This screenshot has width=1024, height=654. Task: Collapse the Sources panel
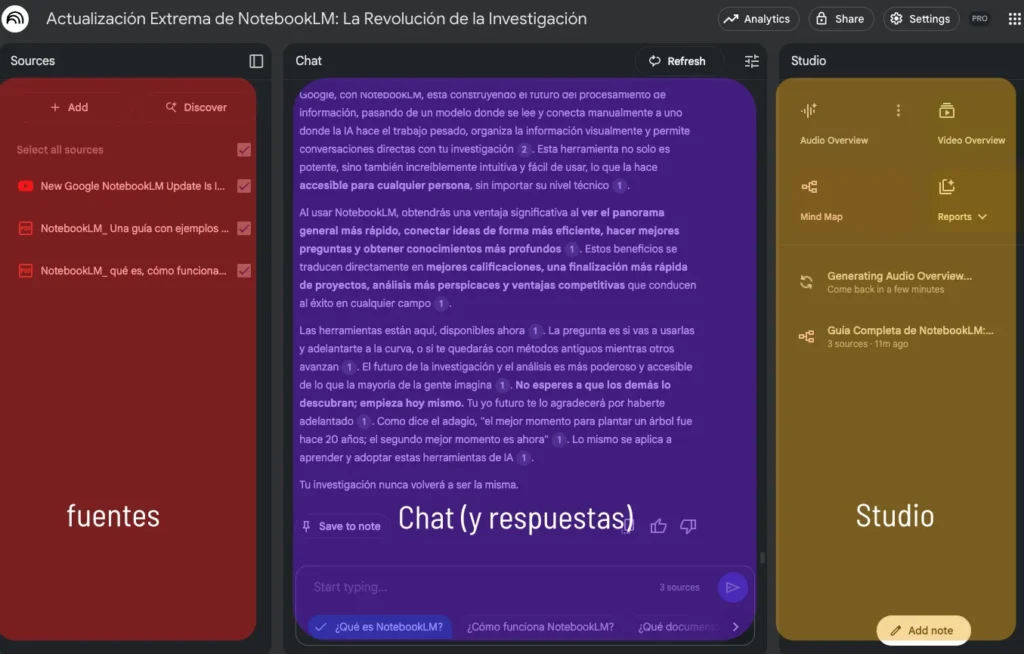click(x=256, y=61)
